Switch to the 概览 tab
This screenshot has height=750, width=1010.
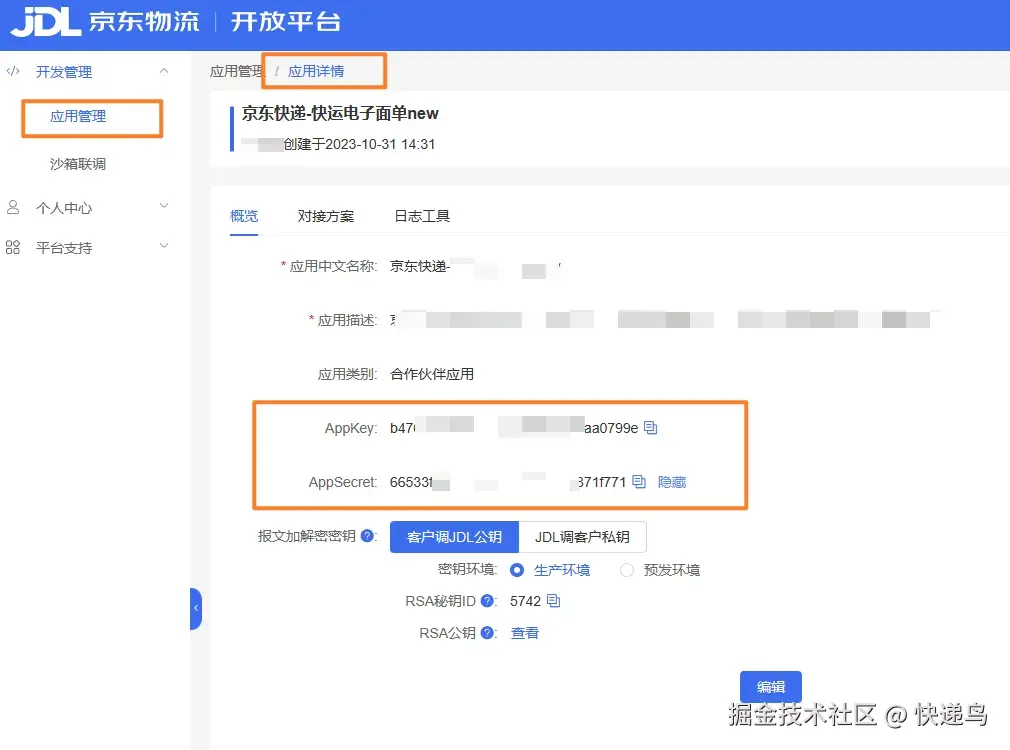pos(244,216)
